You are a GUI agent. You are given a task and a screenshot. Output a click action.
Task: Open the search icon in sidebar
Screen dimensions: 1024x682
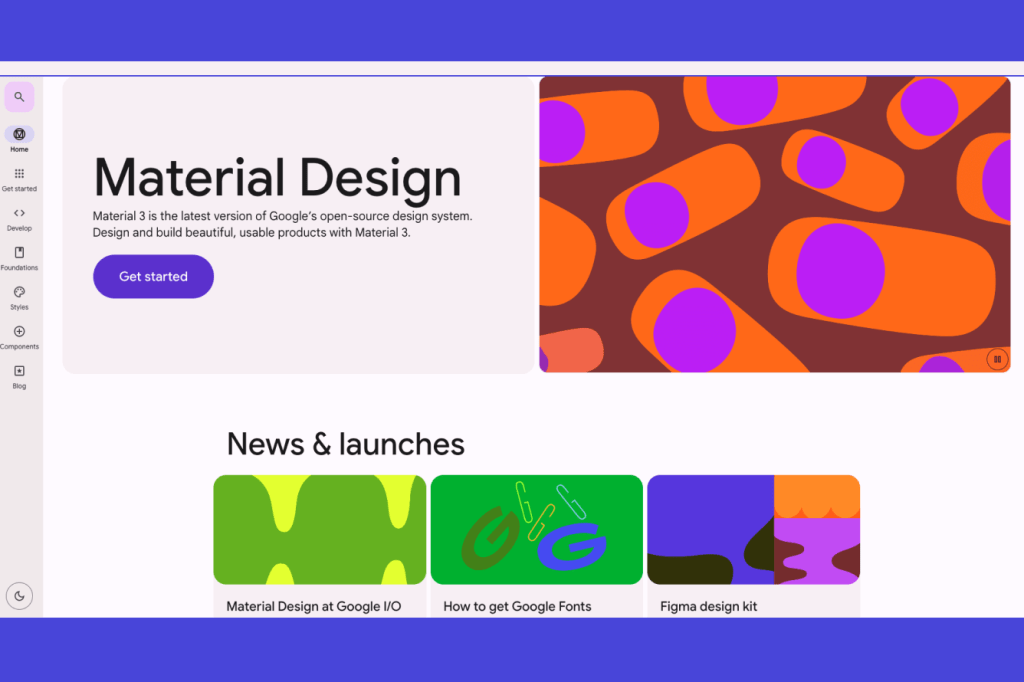click(x=20, y=97)
